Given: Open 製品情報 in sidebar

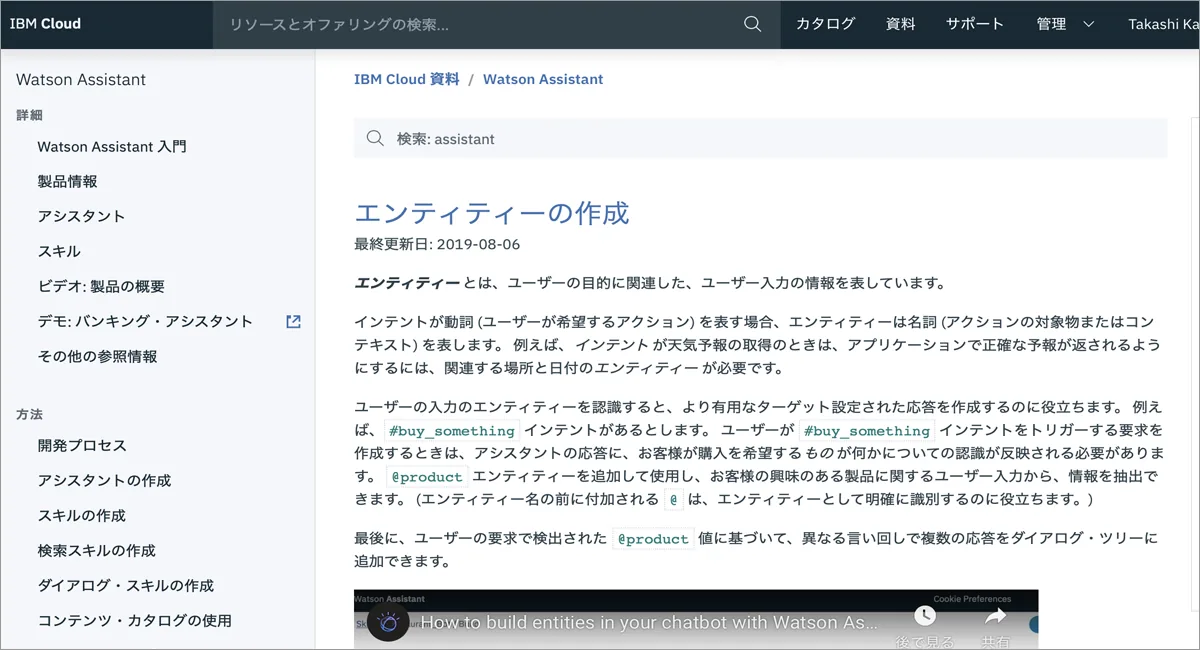Looking at the screenshot, I should coord(67,181).
